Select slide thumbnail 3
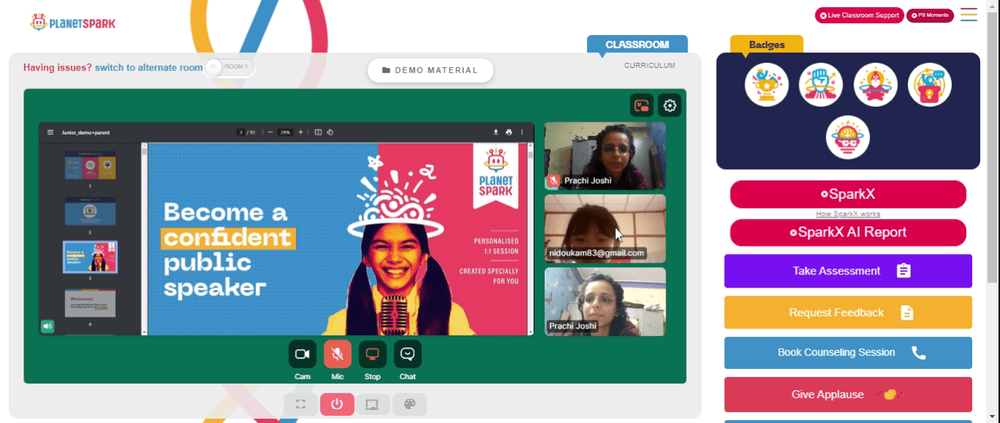Viewport: 1000px width, 423px height. (x=90, y=257)
